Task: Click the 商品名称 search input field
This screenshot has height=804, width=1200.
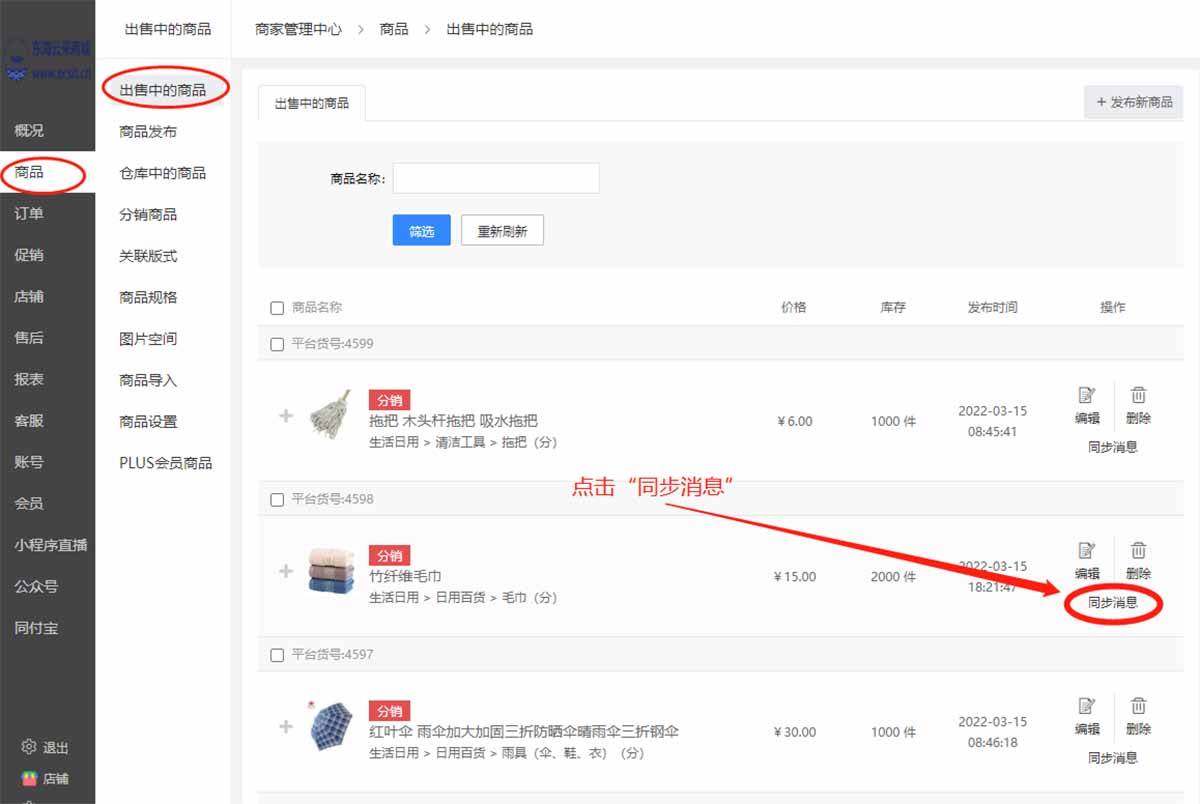Action: coord(496,178)
